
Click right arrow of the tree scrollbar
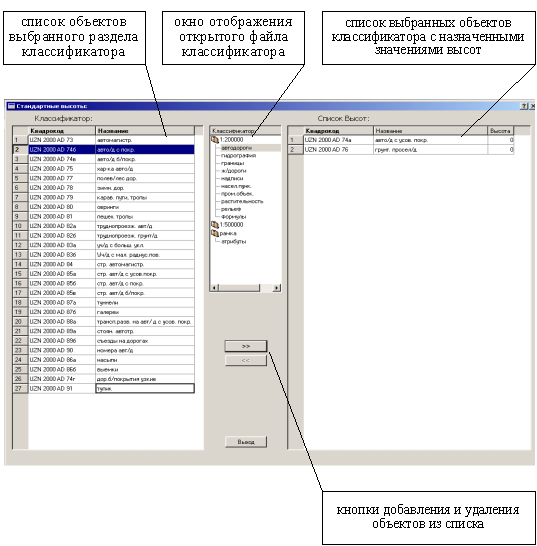pyautogui.click(x=277, y=288)
